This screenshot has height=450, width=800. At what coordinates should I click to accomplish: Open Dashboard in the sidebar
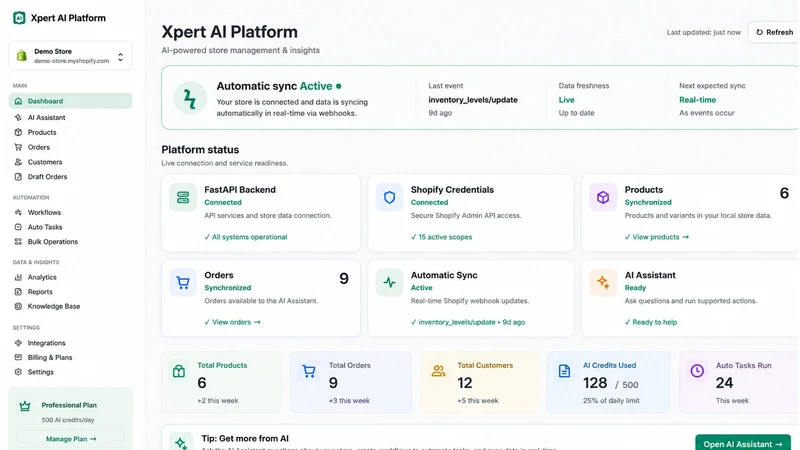(x=70, y=101)
